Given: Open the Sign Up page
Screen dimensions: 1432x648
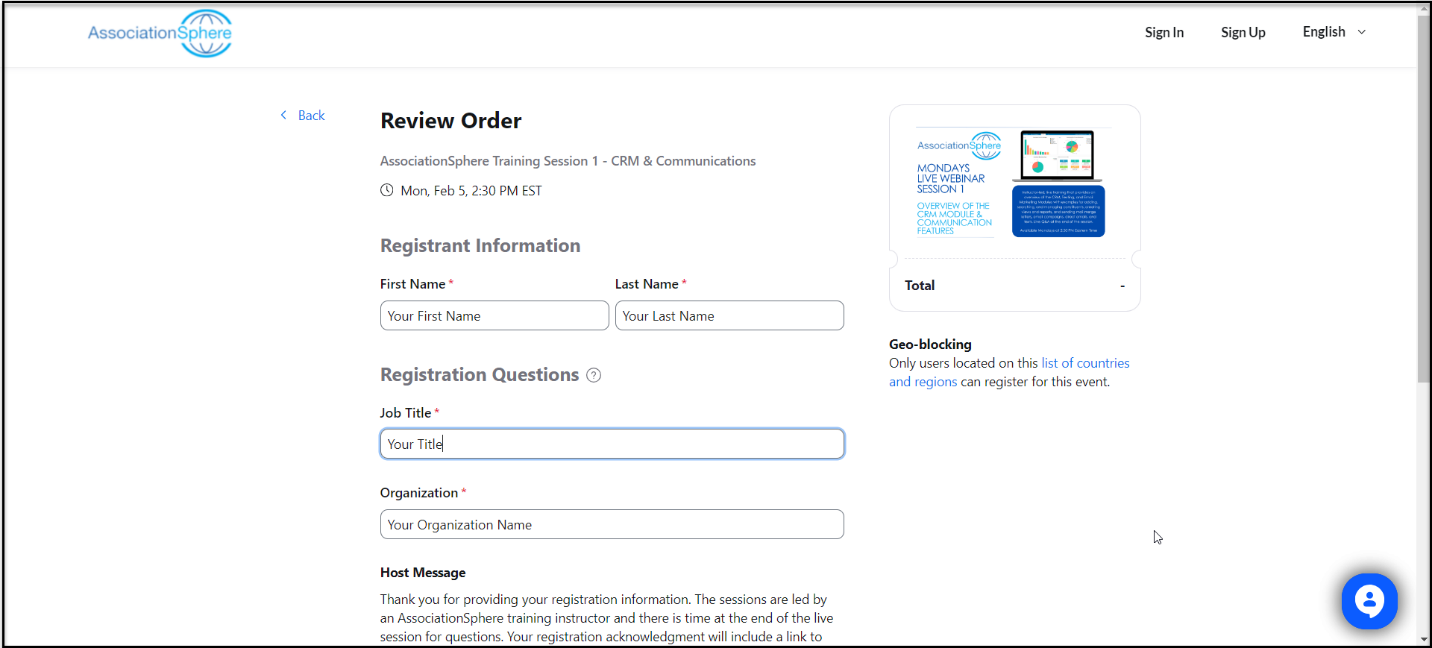Looking at the screenshot, I should coord(1243,32).
